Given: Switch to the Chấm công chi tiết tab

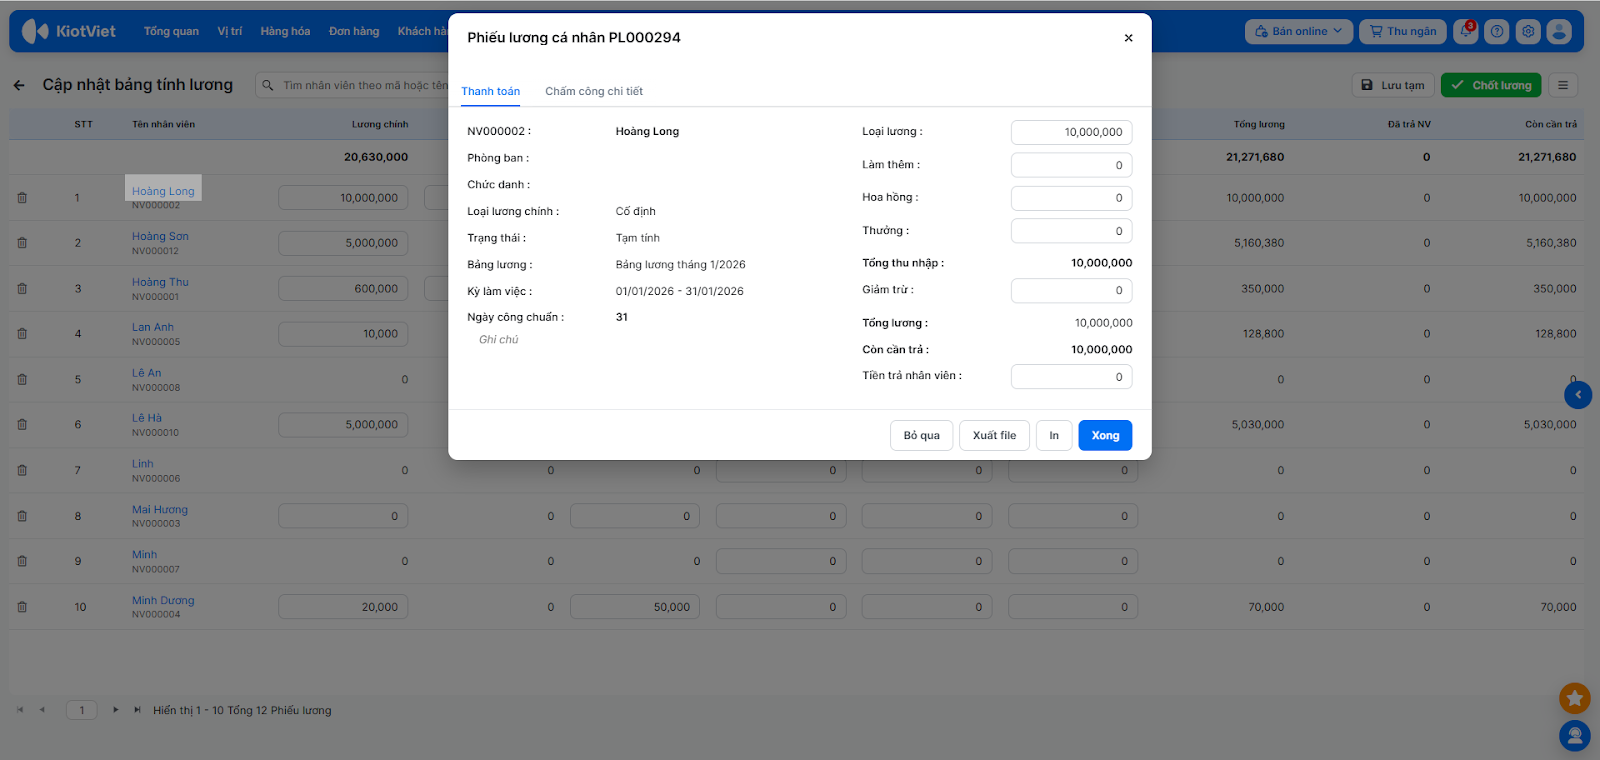Looking at the screenshot, I should click(594, 91).
